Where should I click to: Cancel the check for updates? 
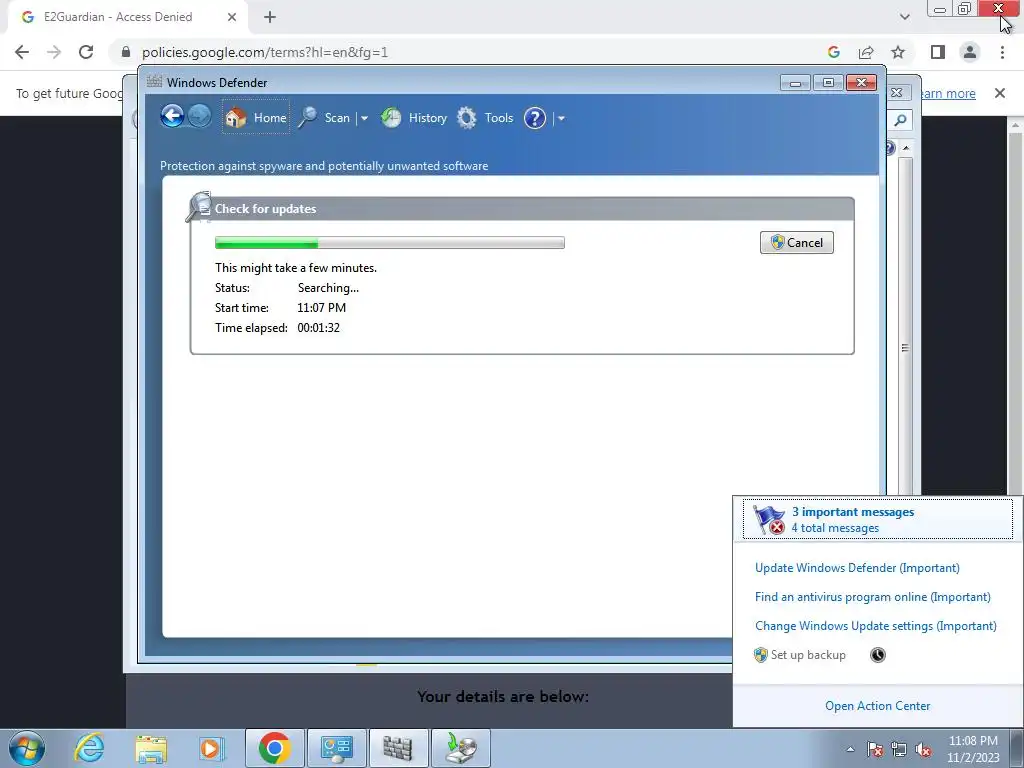797,242
